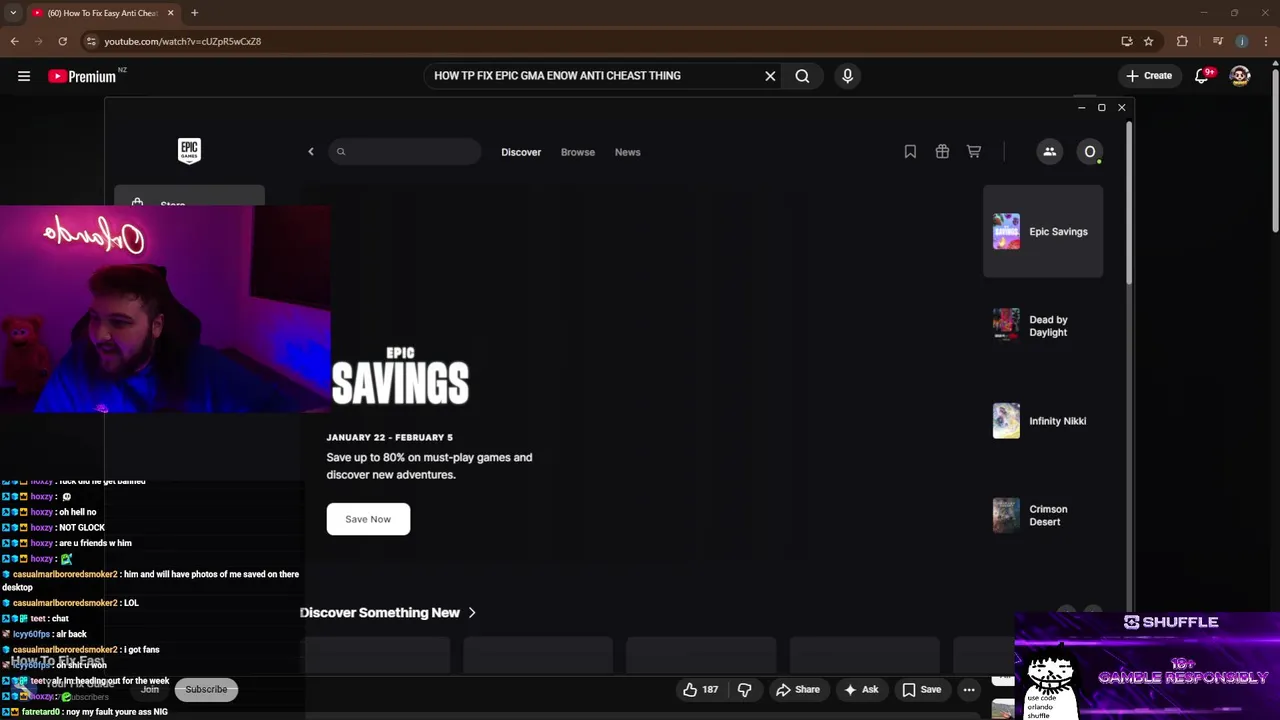
Task: Expand Discover Something New section
Action: click(388, 613)
